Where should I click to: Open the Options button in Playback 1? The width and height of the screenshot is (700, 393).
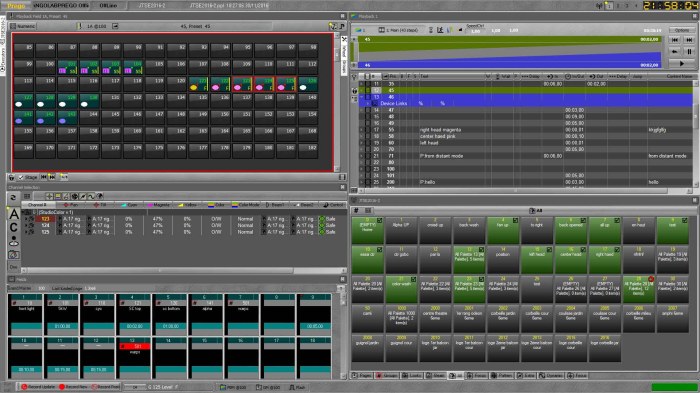682,30
